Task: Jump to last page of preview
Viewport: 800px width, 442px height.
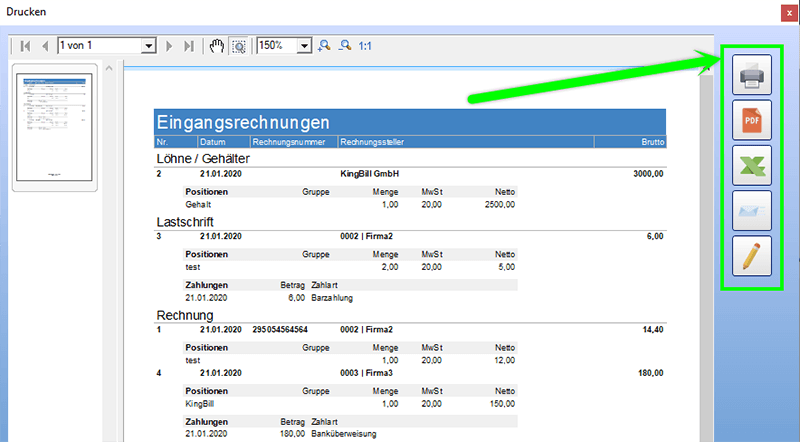Action: coord(189,46)
